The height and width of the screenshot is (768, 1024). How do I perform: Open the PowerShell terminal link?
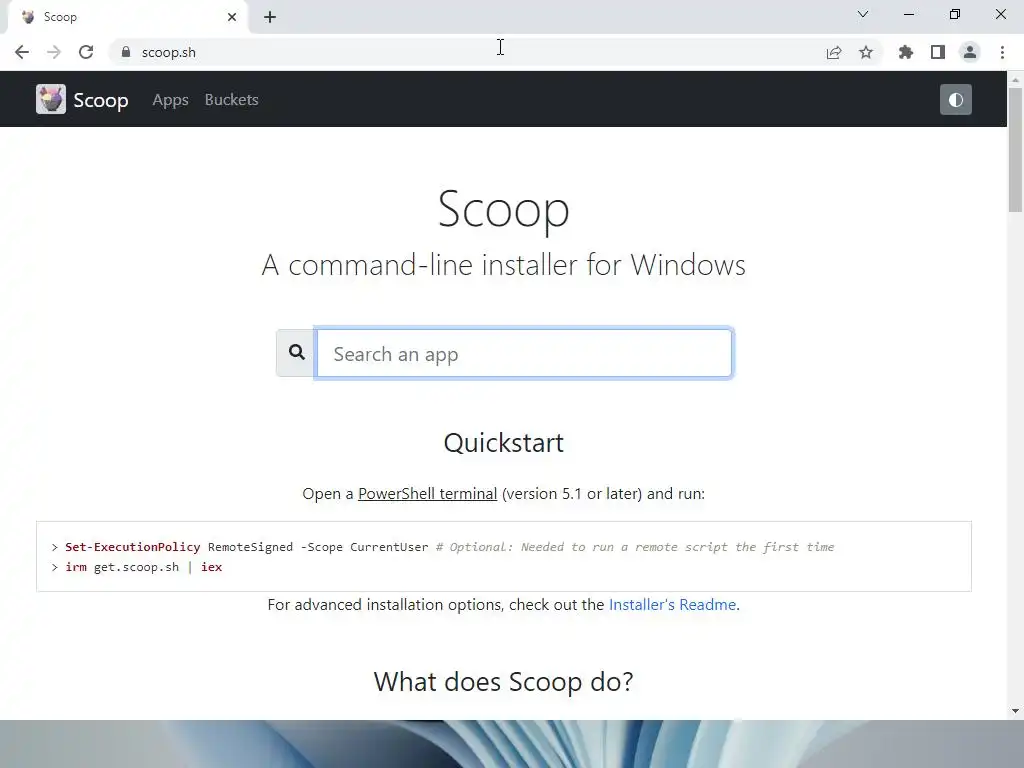428,494
